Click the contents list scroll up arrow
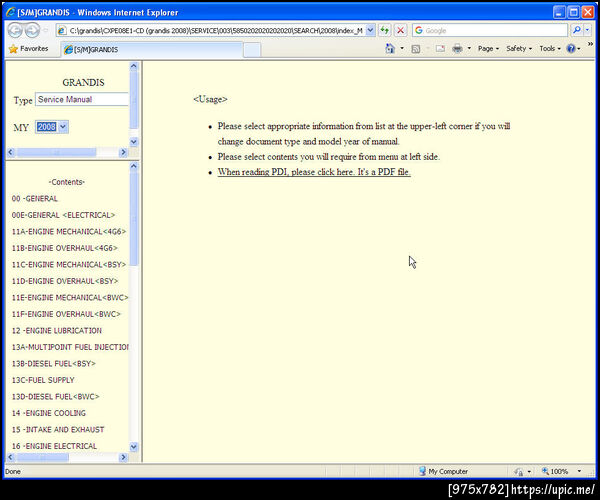The width and height of the screenshot is (600, 500). pos(134,166)
